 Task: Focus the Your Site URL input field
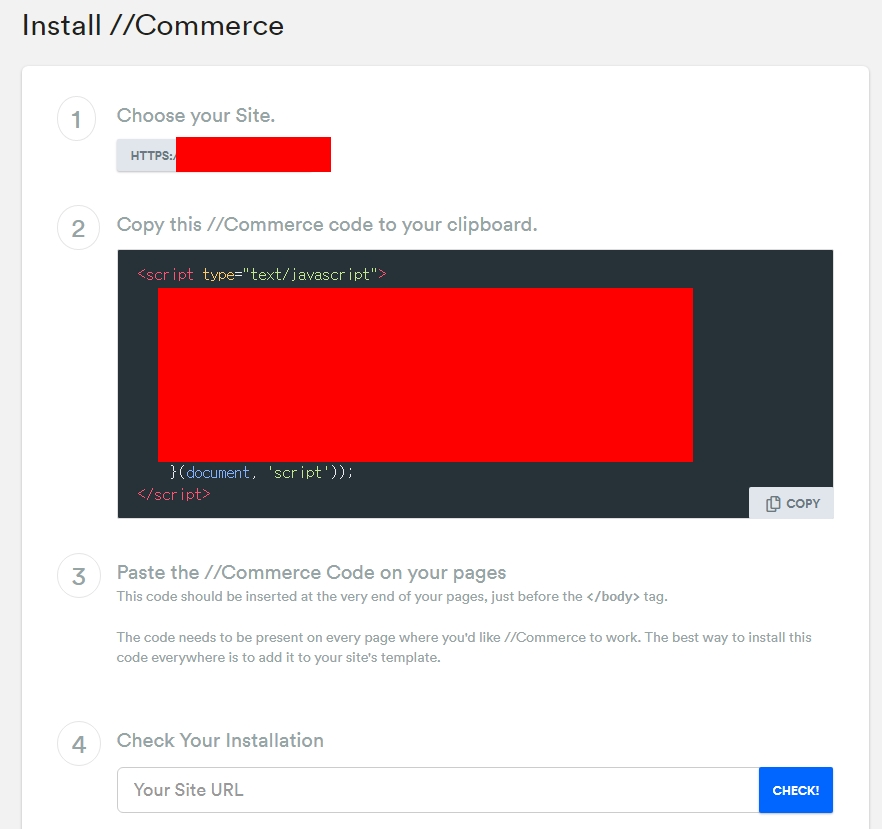point(438,790)
